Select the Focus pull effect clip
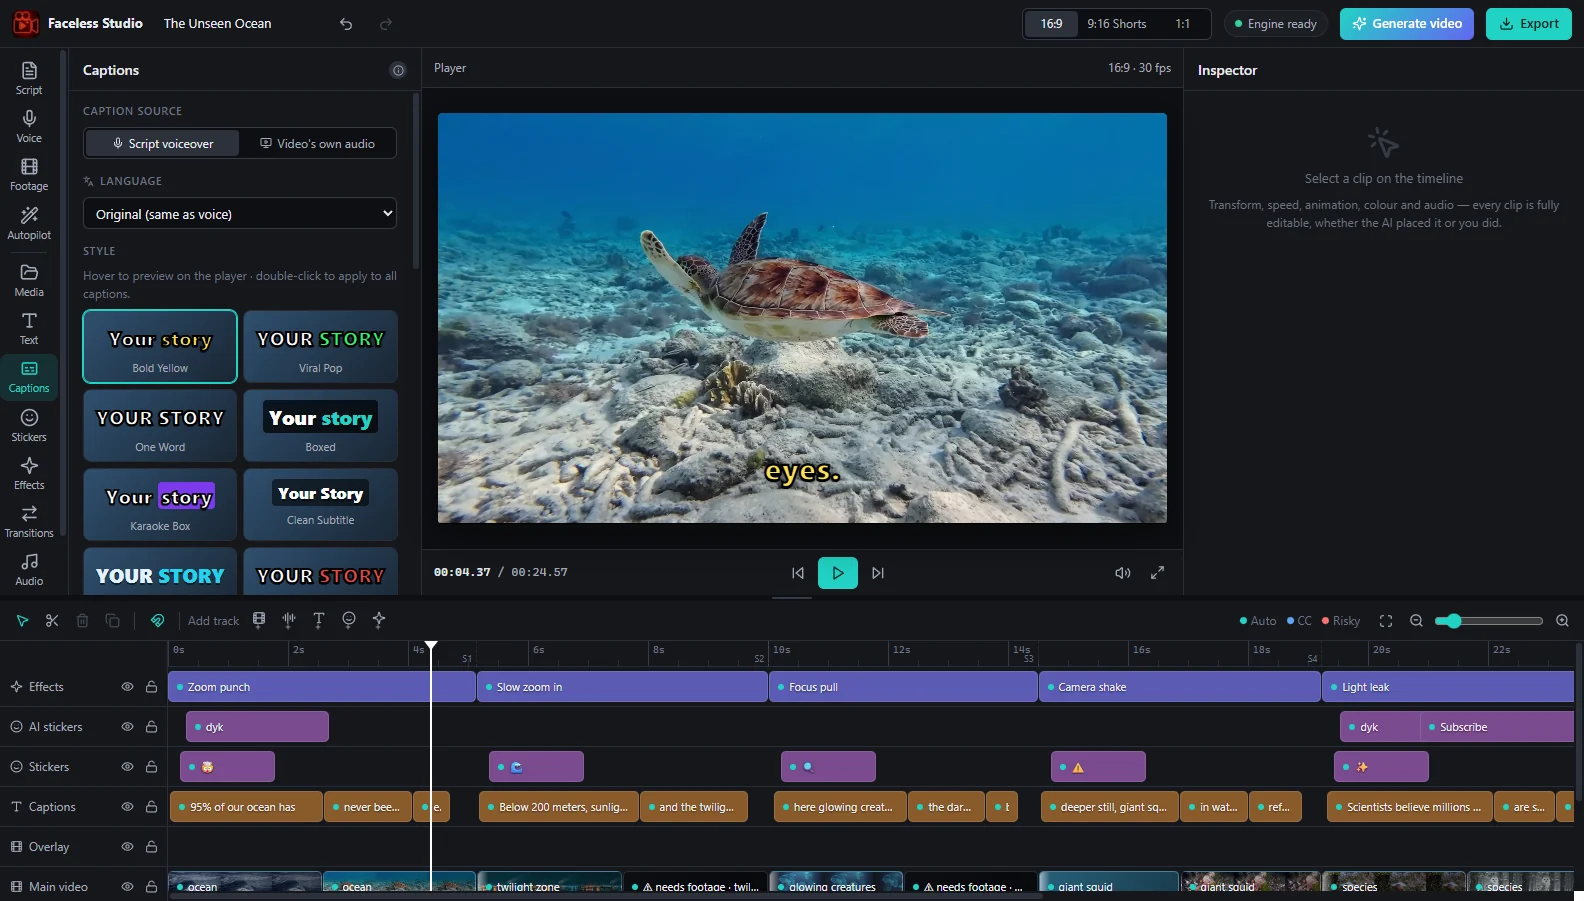Viewport: 1584px width, 901px height. coord(903,687)
